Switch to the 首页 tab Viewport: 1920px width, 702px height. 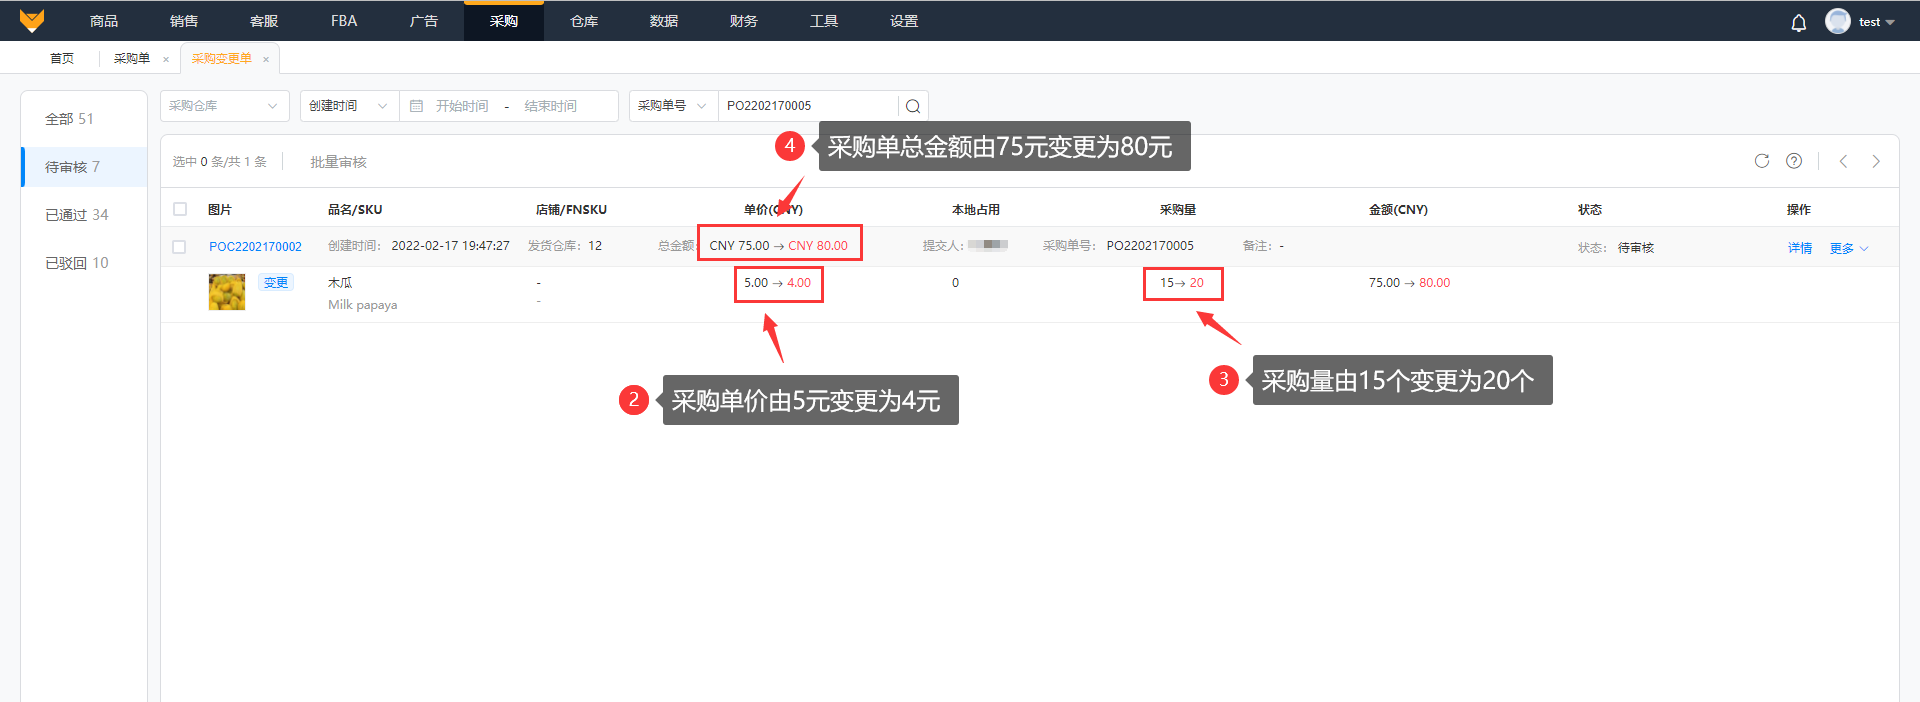[62, 58]
